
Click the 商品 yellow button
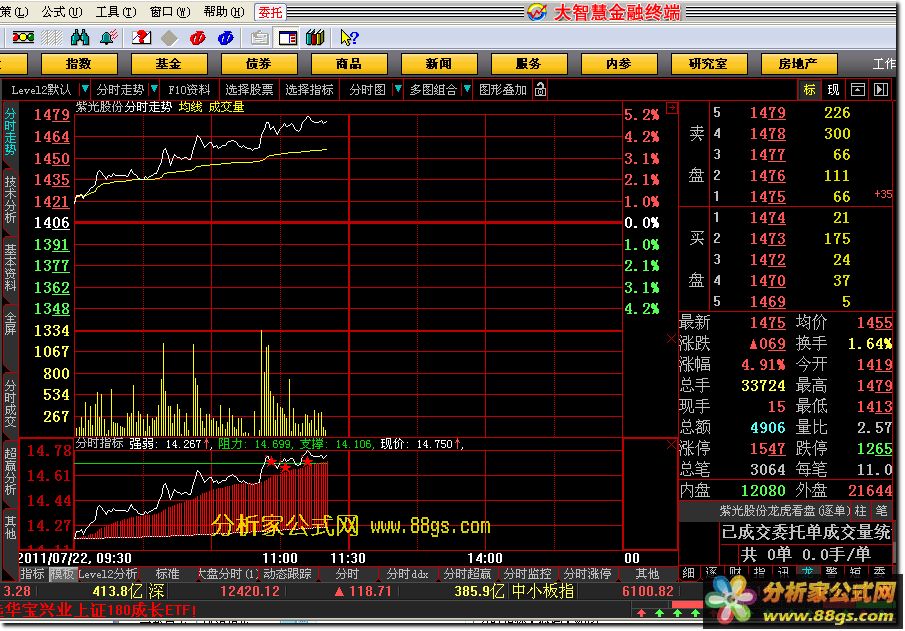pyautogui.click(x=349, y=64)
